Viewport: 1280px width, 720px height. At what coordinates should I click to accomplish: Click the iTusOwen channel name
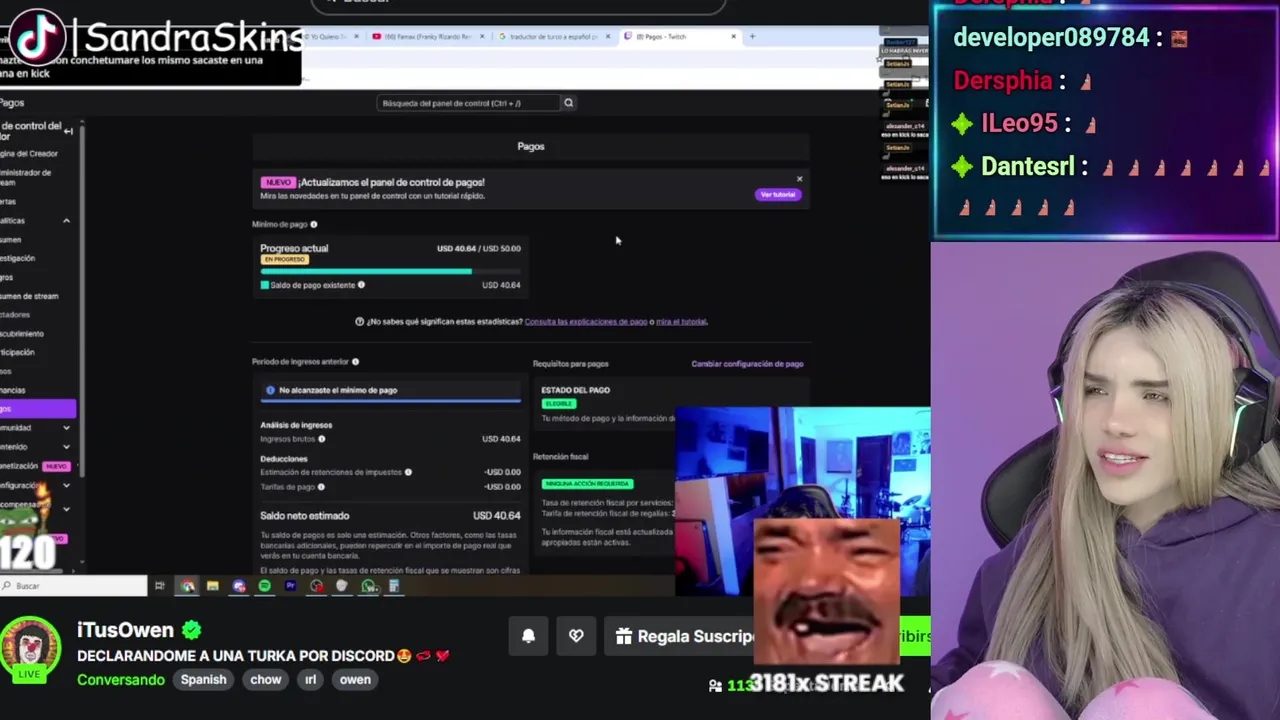[126, 630]
